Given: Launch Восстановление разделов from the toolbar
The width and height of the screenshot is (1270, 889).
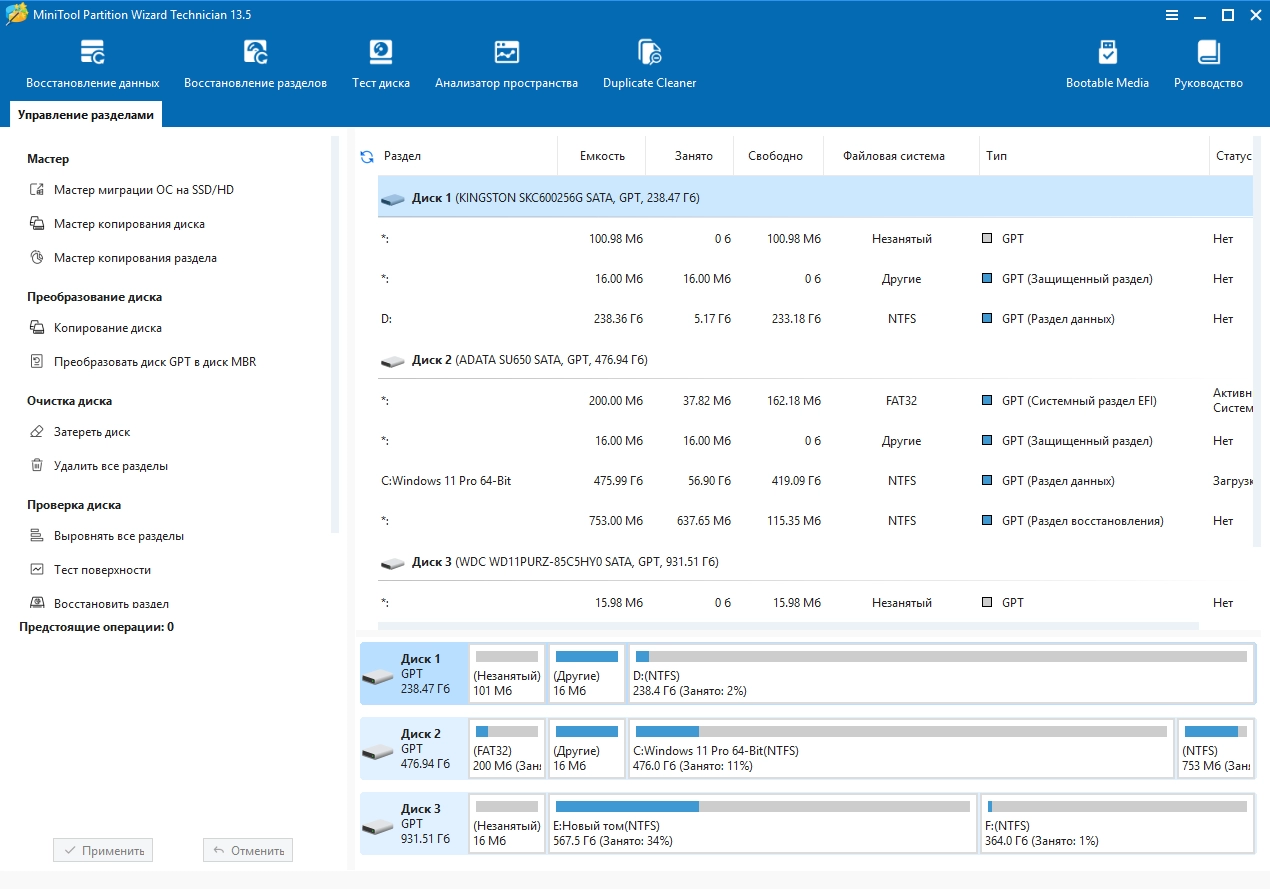Looking at the screenshot, I should [x=255, y=64].
